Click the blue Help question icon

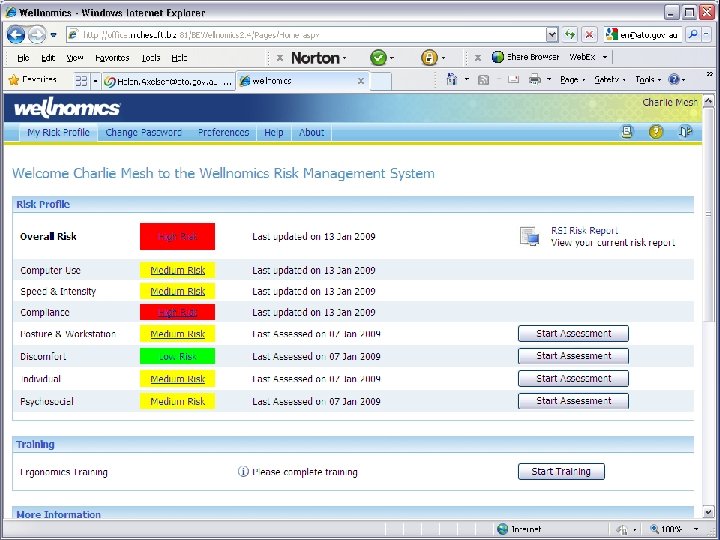coord(674,80)
